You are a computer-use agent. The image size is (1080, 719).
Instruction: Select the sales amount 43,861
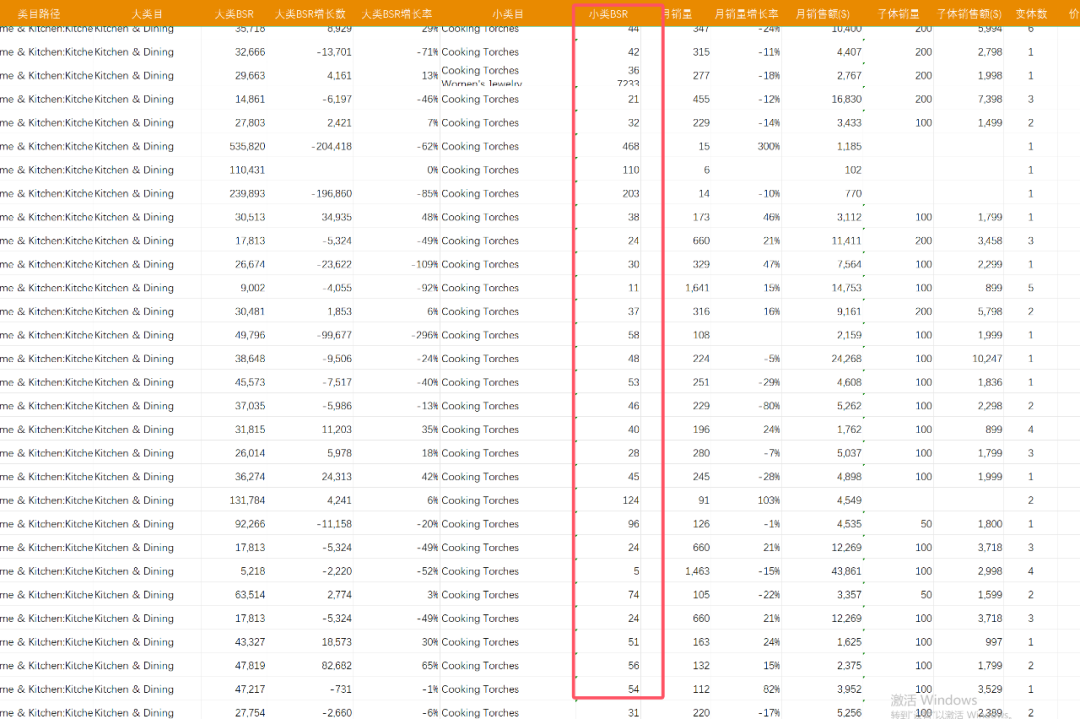pos(847,571)
